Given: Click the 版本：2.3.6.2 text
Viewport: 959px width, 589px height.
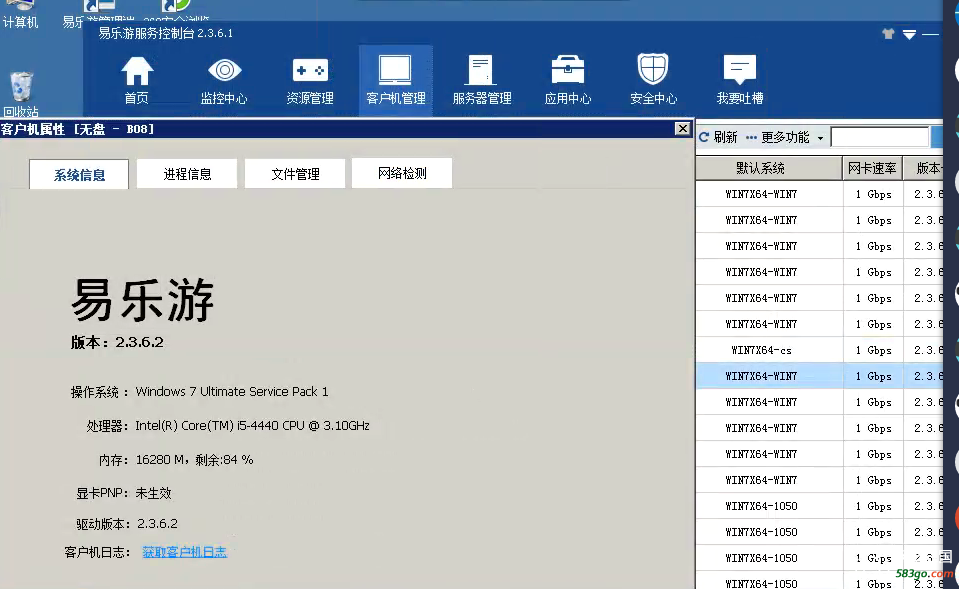Looking at the screenshot, I should pyautogui.click(x=117, y=342).
